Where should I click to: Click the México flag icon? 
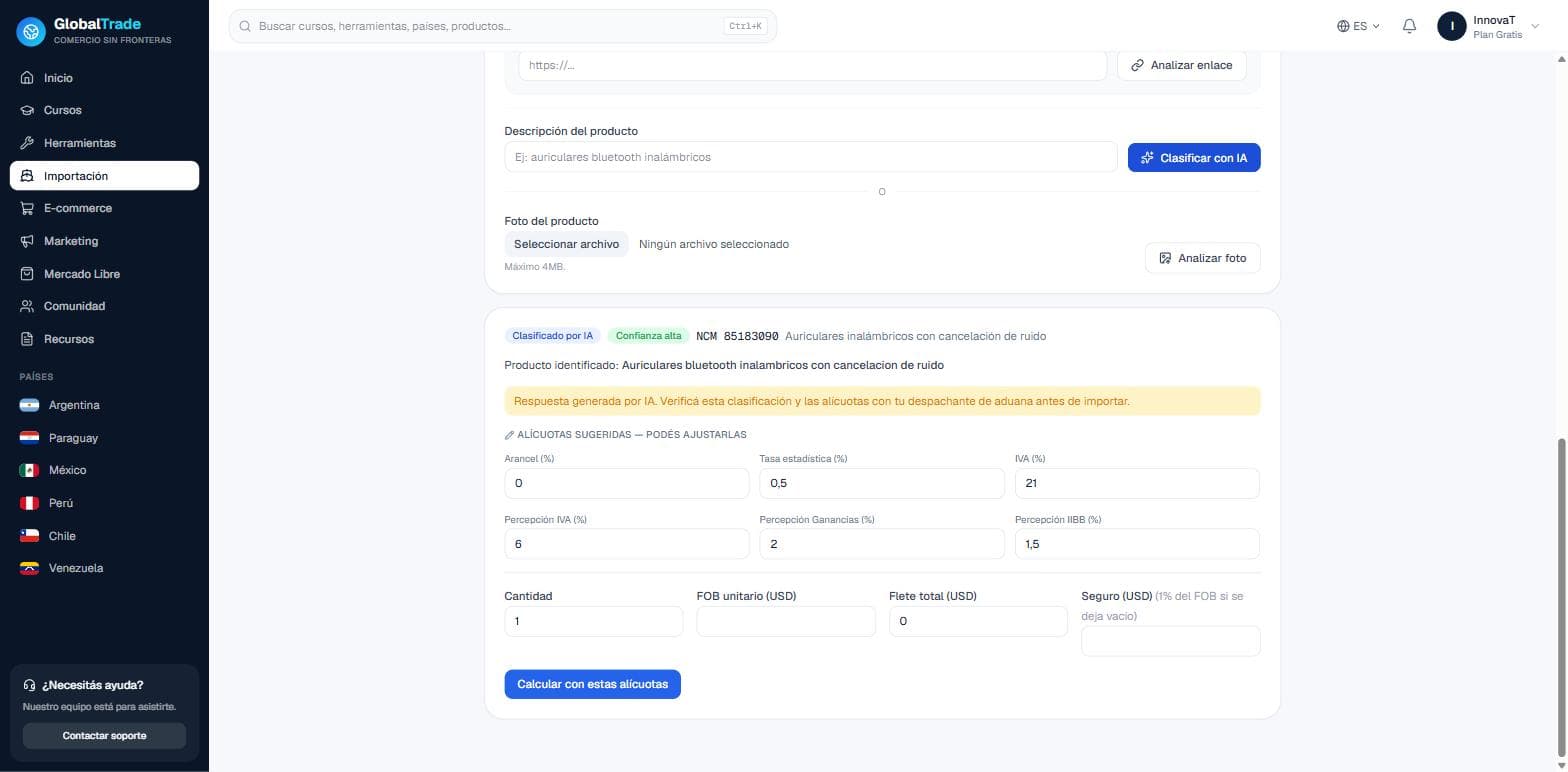pos(30,470)
